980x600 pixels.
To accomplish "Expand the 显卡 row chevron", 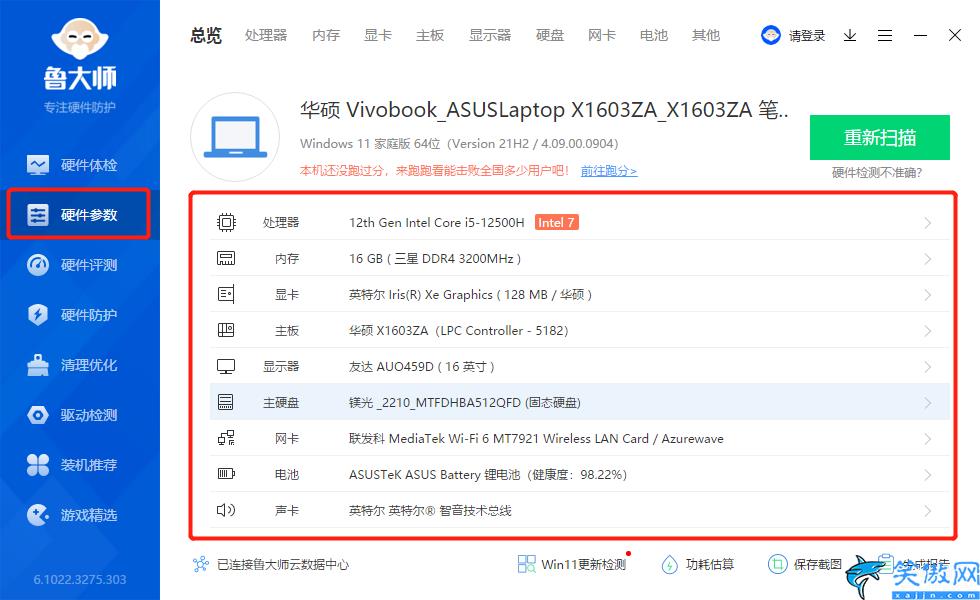I will tap(928, 295).
